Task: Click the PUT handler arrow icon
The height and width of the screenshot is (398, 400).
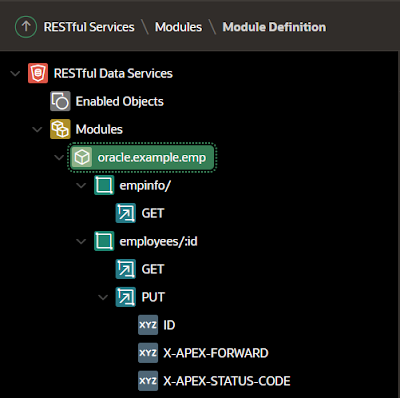Action: click(126, 297)
